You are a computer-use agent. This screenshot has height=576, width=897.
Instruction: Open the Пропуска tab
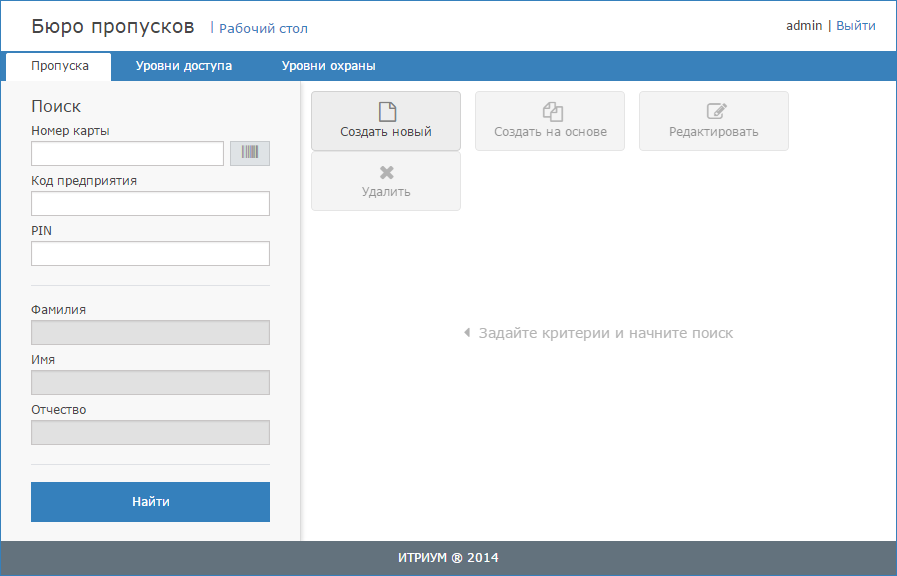(59, 66)
